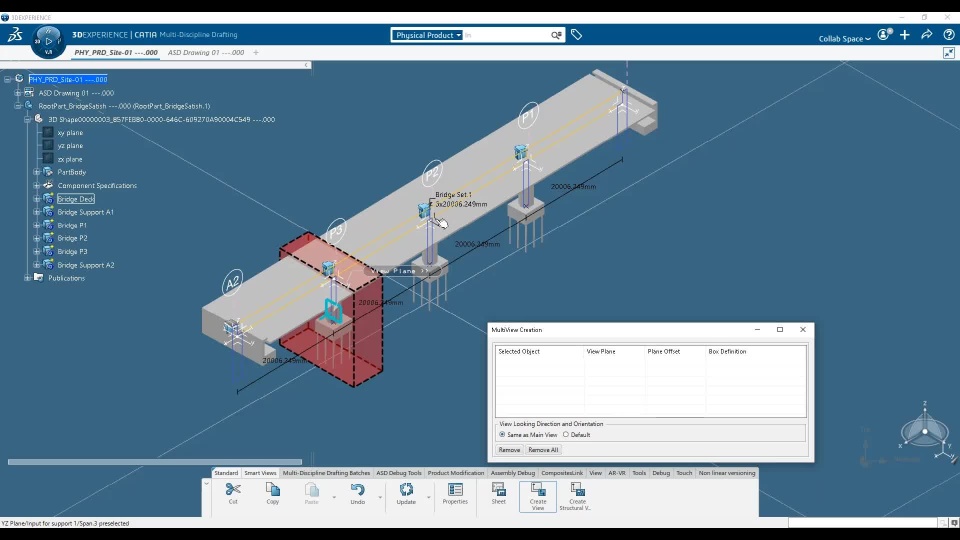Click the Box Definition column header
Viewport: 960px width, 540px height.
(x=756, y=351)
